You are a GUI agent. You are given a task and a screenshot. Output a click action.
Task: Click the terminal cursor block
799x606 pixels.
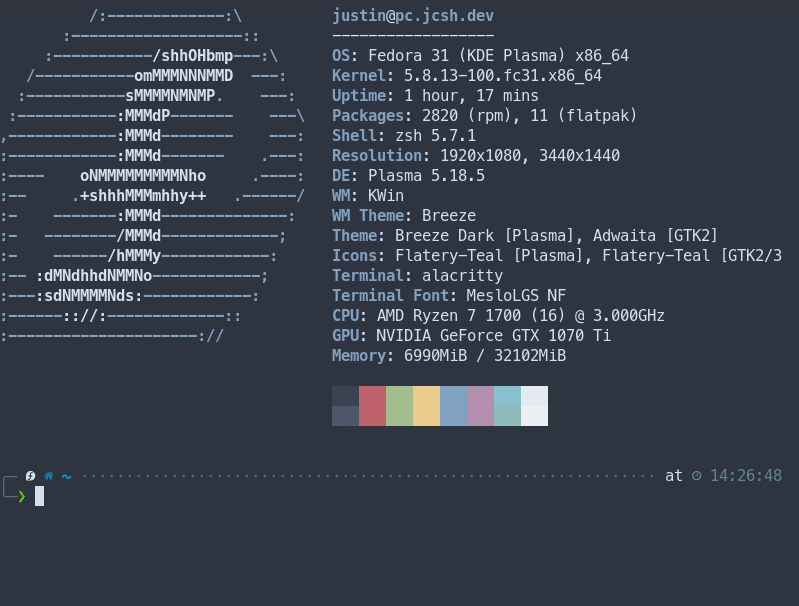(x=39, y=496)
